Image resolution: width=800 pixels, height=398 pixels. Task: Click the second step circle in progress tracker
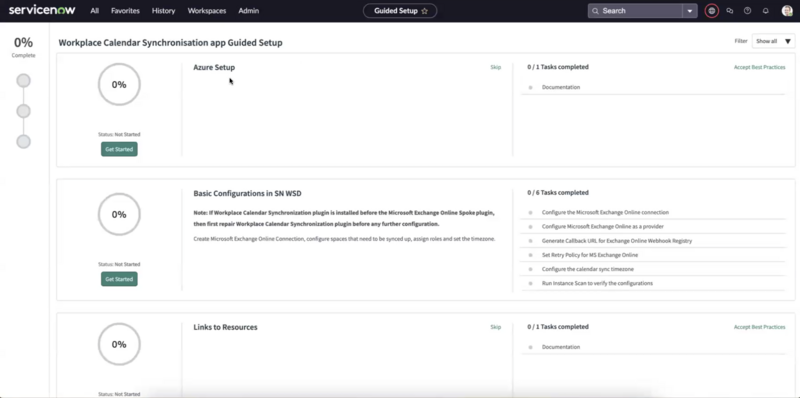23,111
